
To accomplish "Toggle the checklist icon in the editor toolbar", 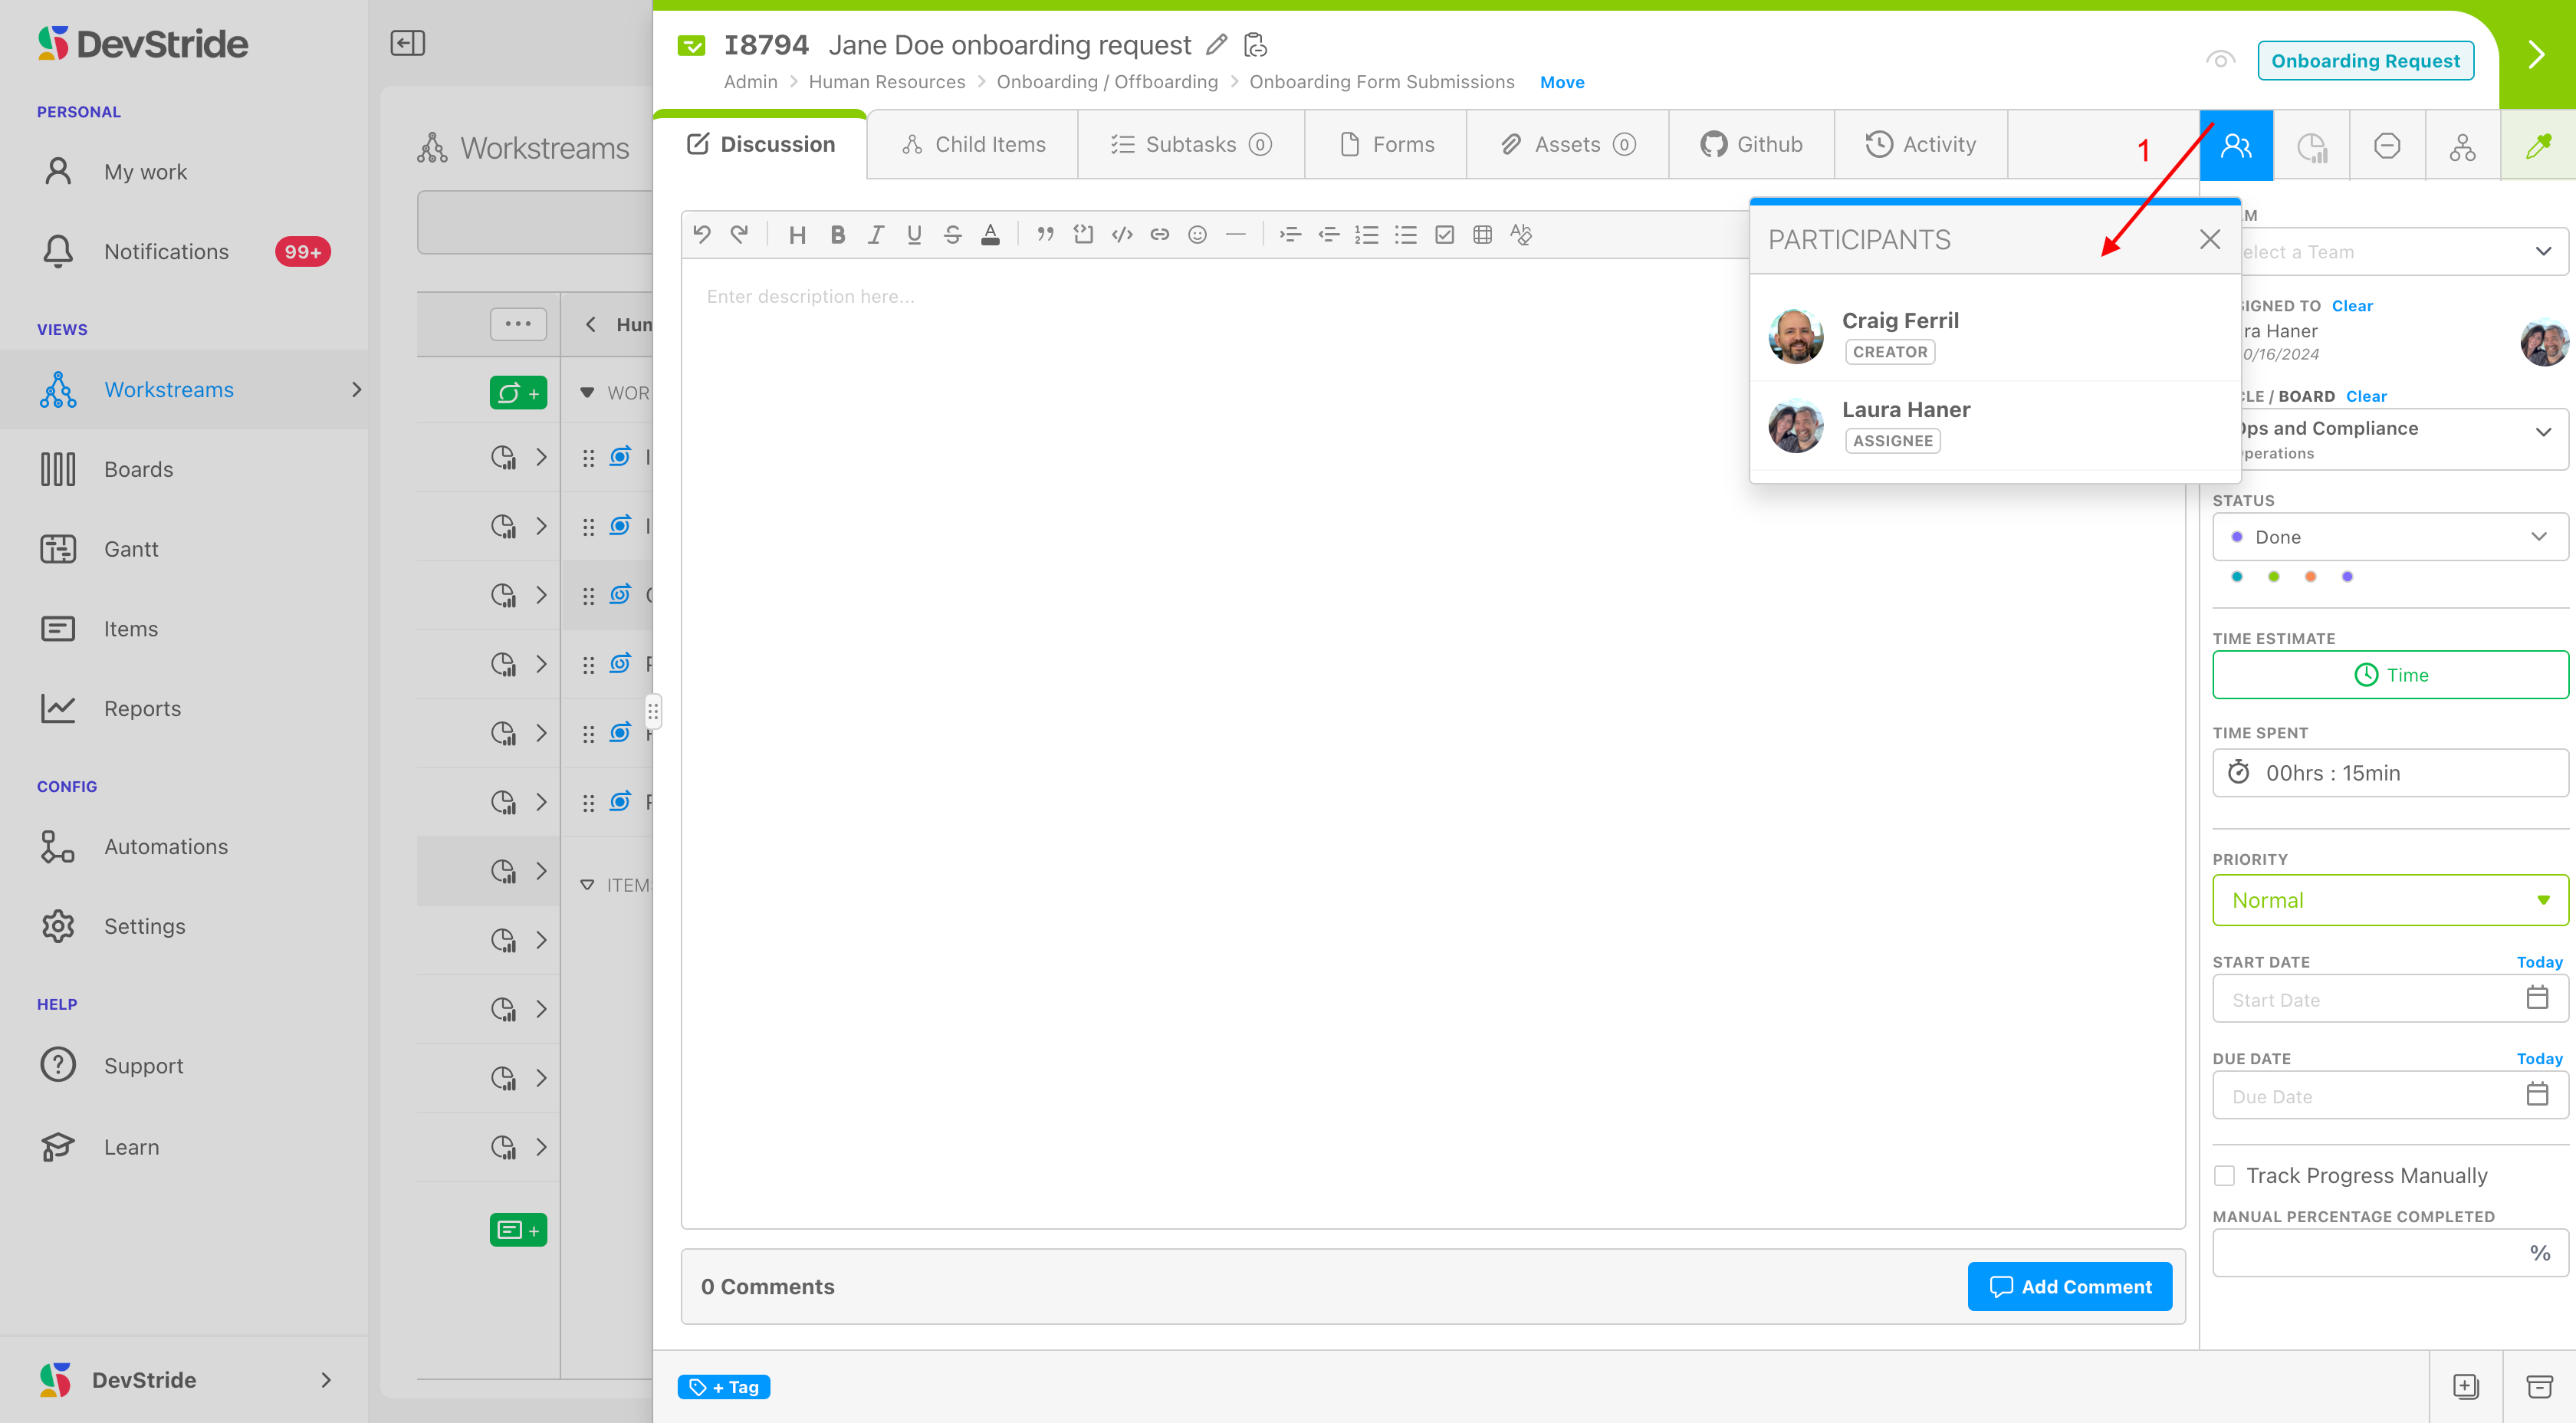I will coord(1444,235).
